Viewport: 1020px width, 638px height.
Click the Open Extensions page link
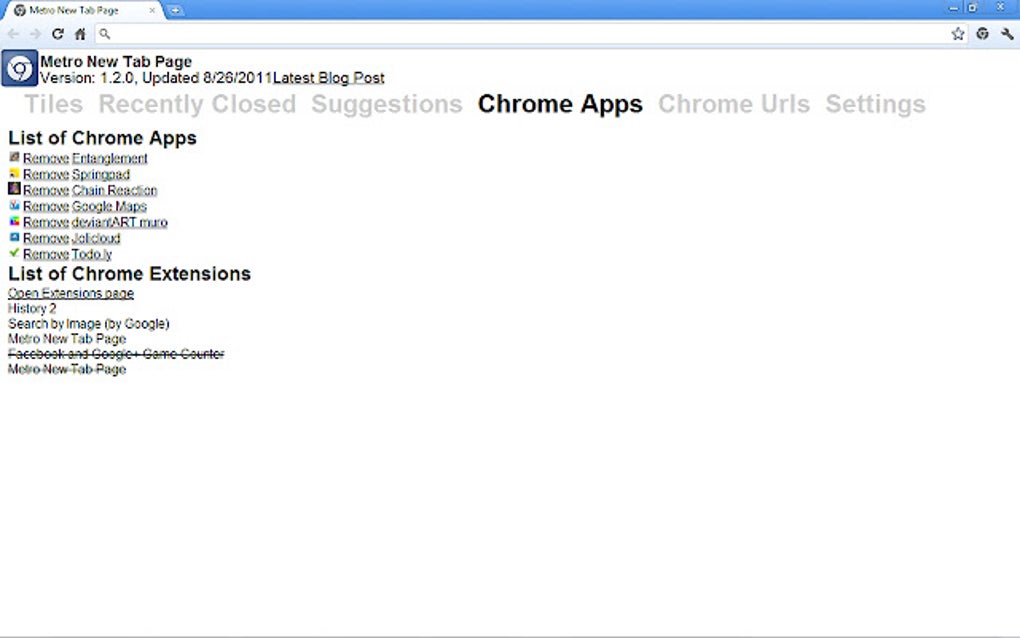pos(70,293)
